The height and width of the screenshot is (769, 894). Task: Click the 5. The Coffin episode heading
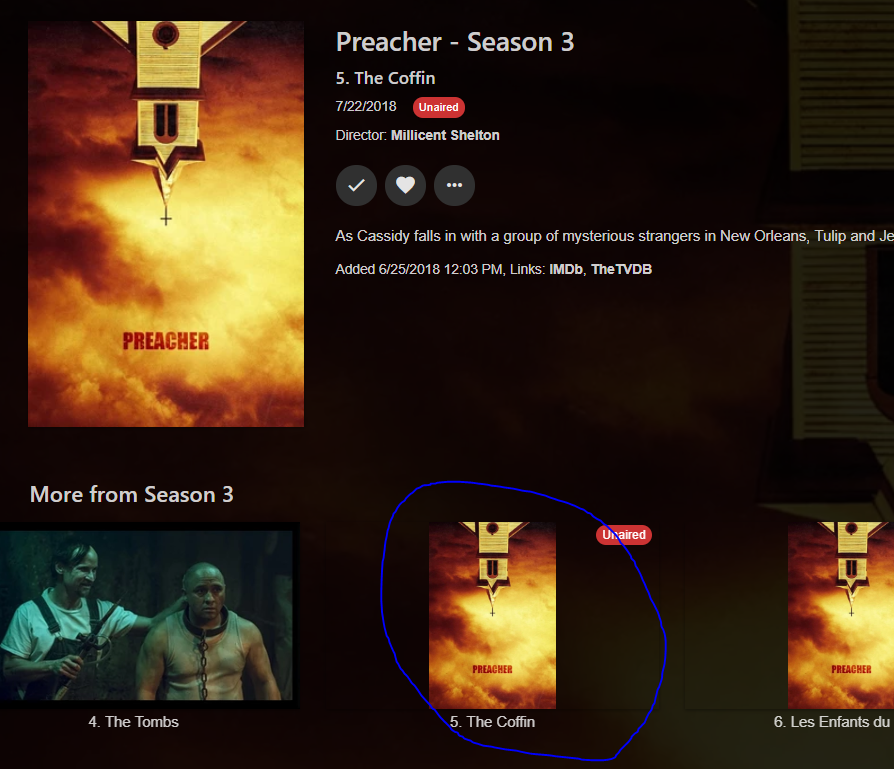[x=385, y=78]
